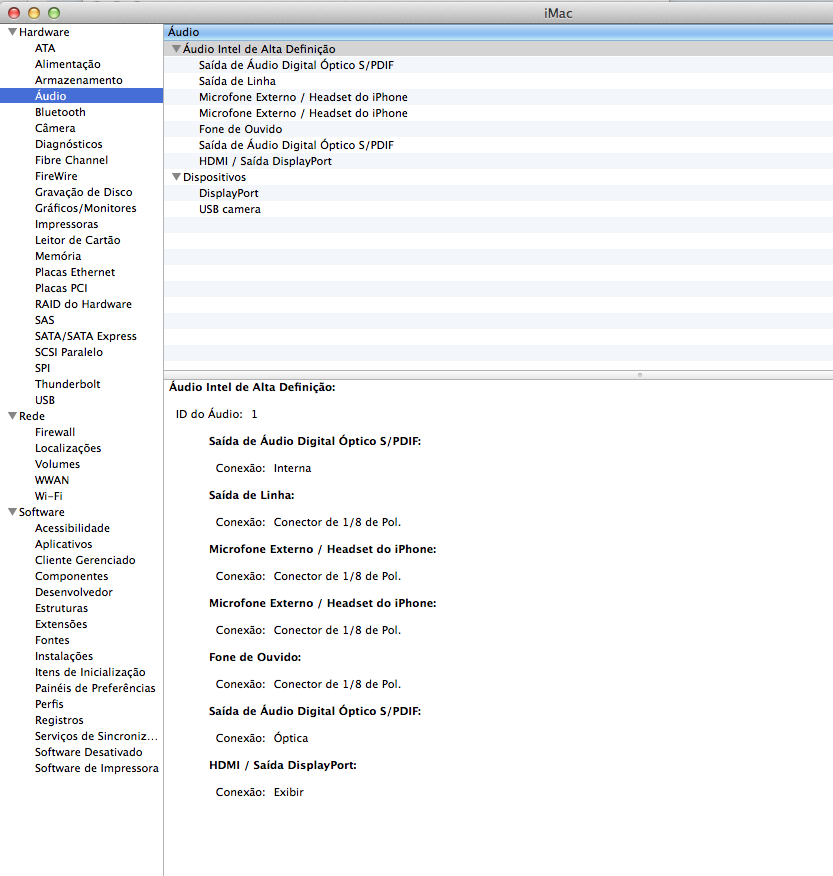The height and width of the screenshot is (876, 833).
Task: Collapse the Software section triangle
Action: [12, 512]
